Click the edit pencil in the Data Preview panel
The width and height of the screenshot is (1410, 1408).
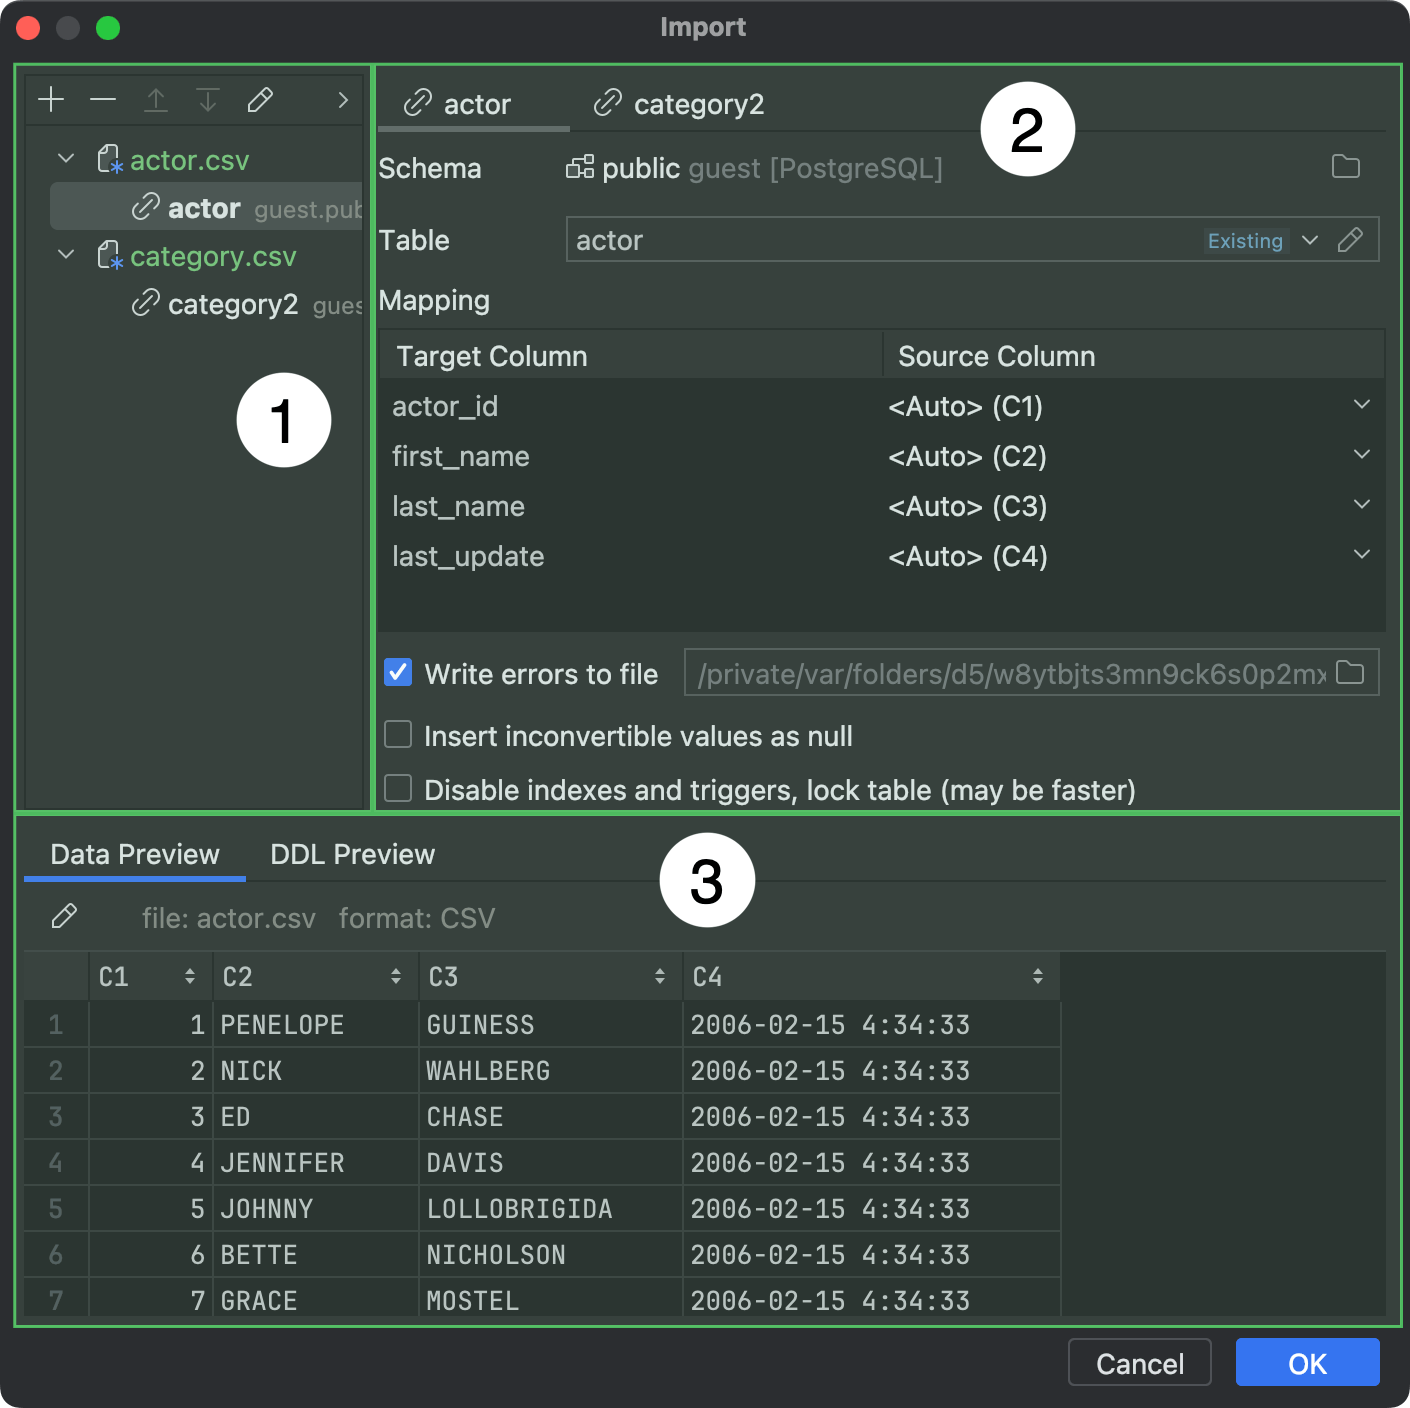(x=65, y=916)
